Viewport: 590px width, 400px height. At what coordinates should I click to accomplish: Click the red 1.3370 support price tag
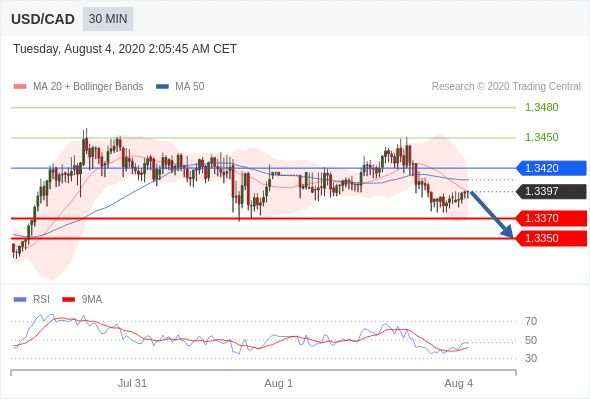[551, 218]
